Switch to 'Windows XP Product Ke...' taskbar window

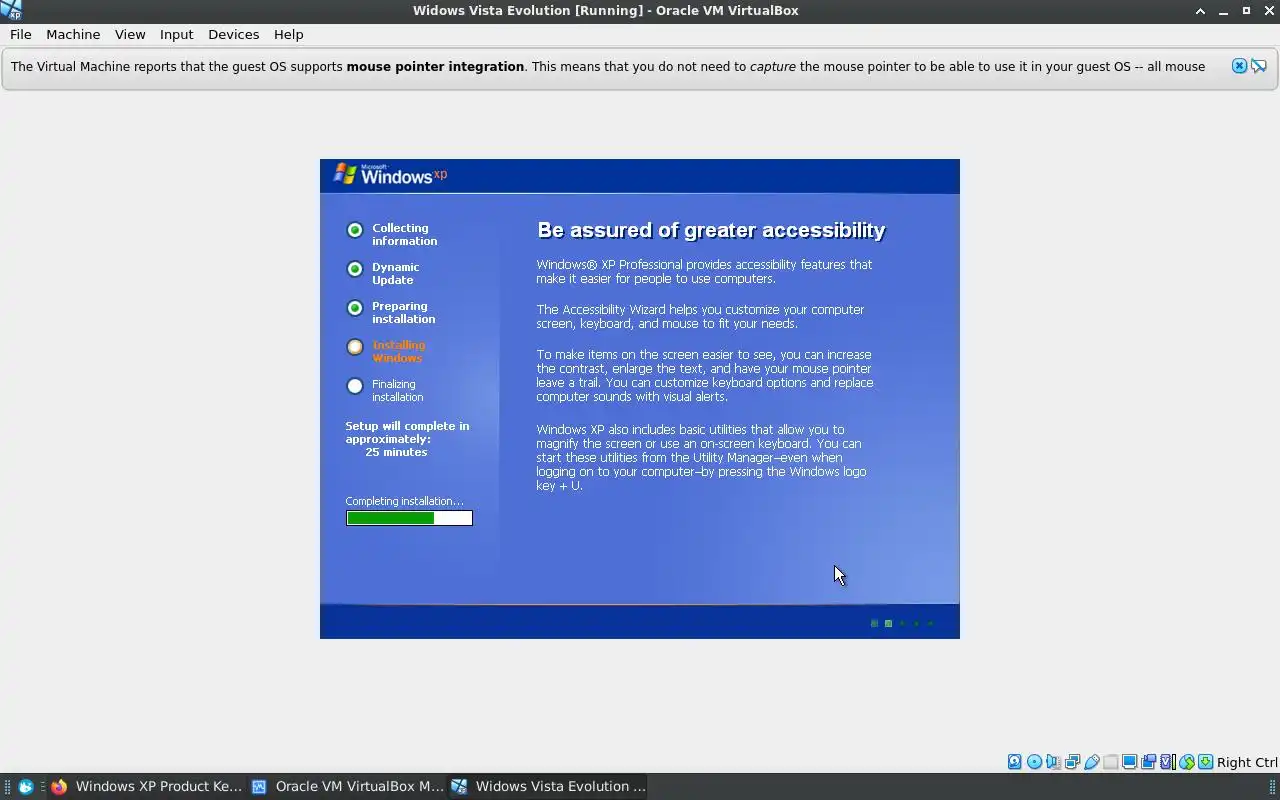[146, 786]
